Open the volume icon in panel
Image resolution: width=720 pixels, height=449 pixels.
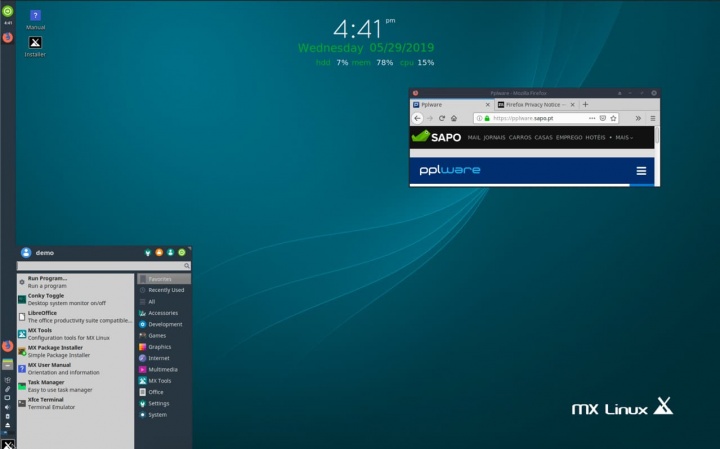7,407
